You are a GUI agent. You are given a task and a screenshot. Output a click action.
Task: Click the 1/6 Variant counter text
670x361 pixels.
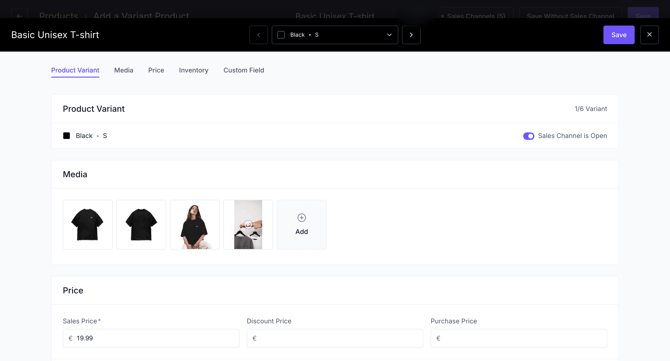click(x=591, y=109)
